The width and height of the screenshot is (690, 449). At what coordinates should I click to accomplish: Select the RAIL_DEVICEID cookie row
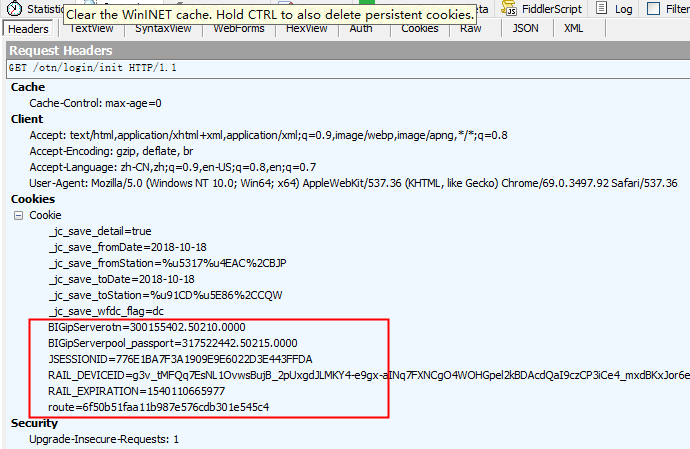[369, 375]
